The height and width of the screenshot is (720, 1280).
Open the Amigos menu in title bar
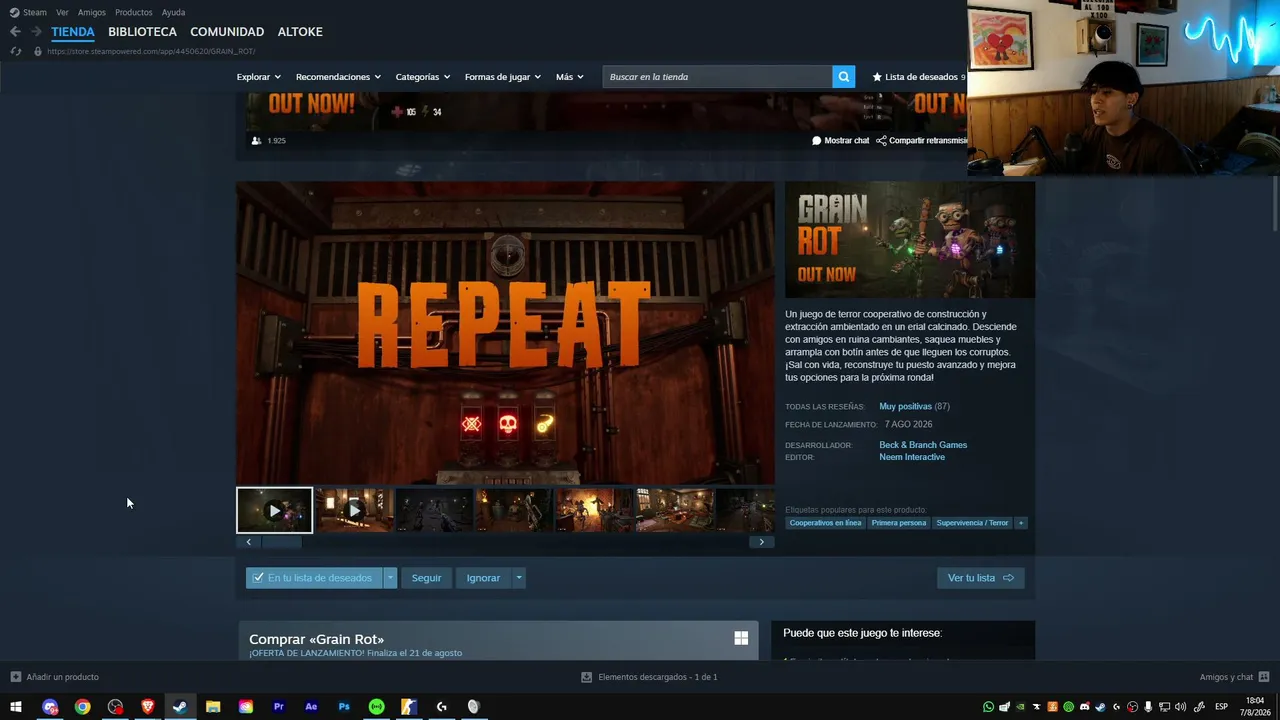click(92, 12)
